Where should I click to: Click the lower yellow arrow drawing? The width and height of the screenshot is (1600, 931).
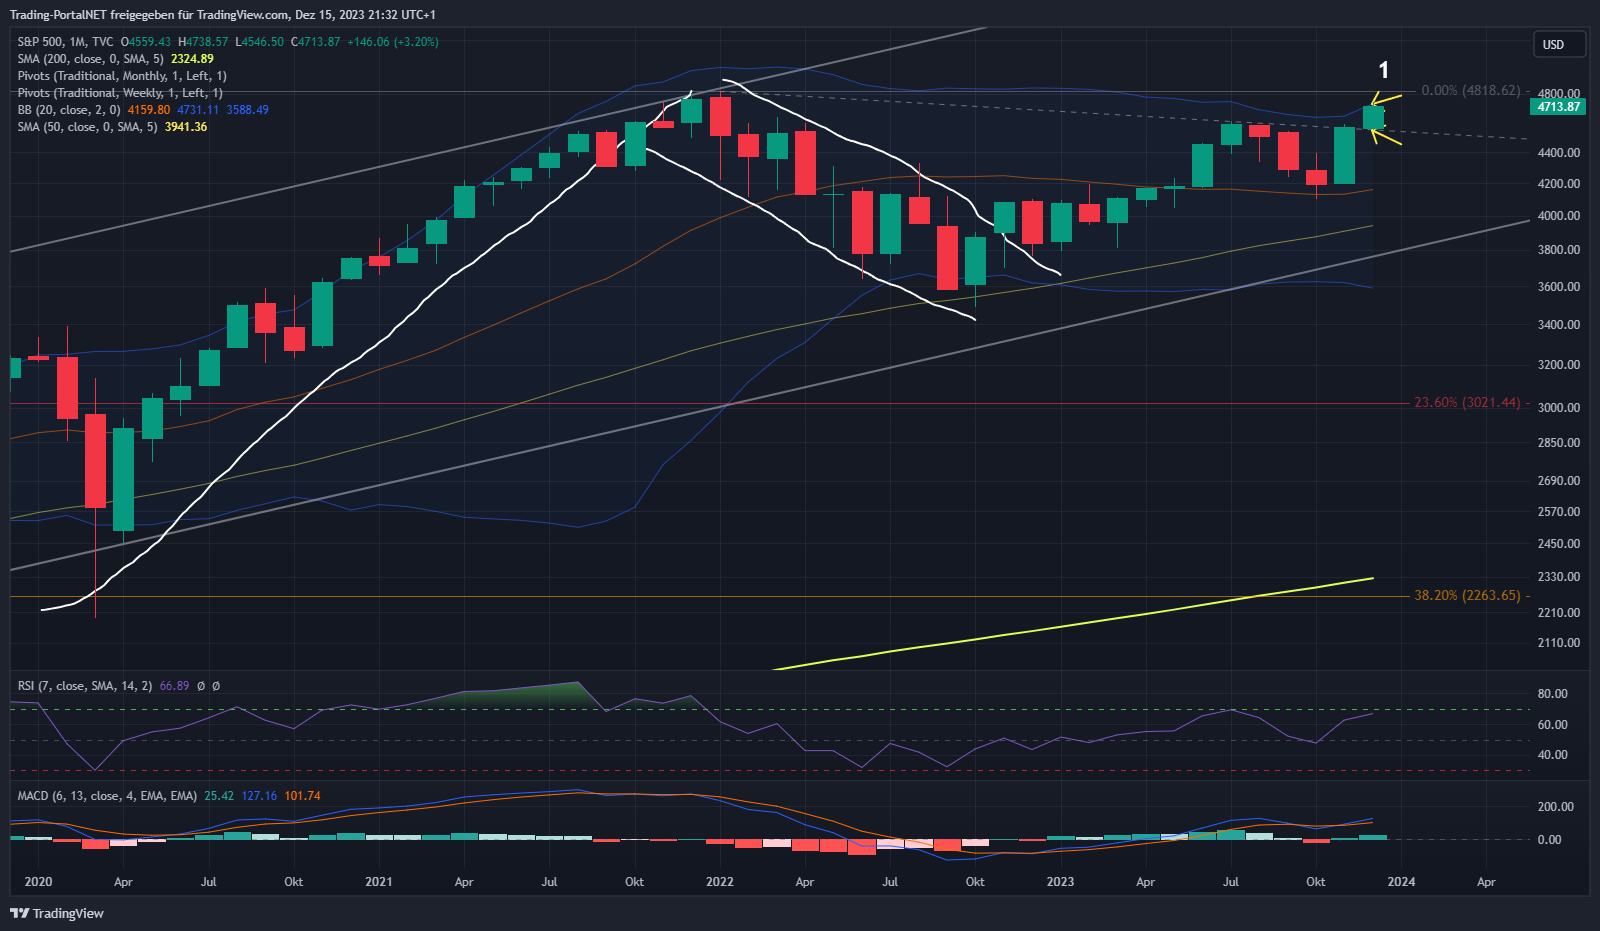coord(1387,138)
